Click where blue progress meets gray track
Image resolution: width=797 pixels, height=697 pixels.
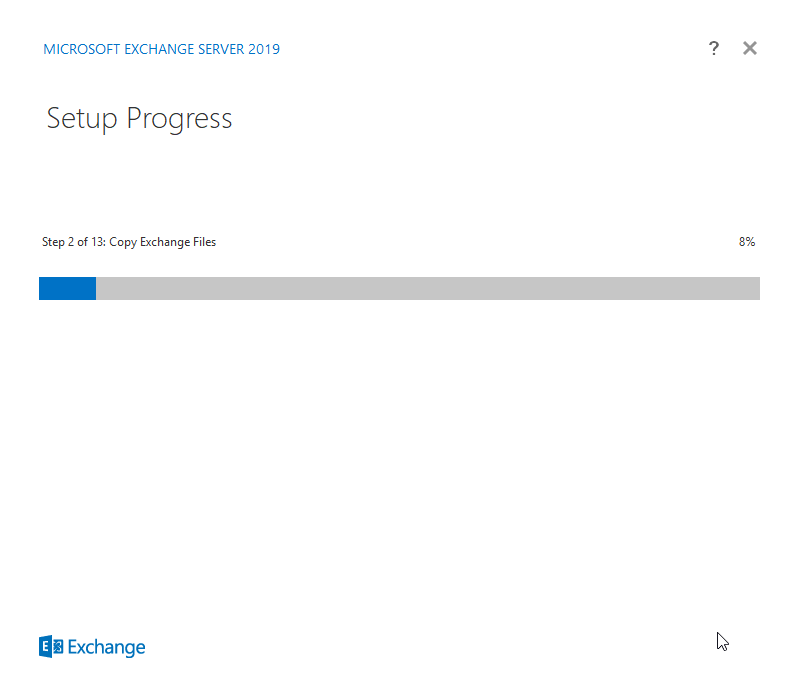(x=96, y=288)
